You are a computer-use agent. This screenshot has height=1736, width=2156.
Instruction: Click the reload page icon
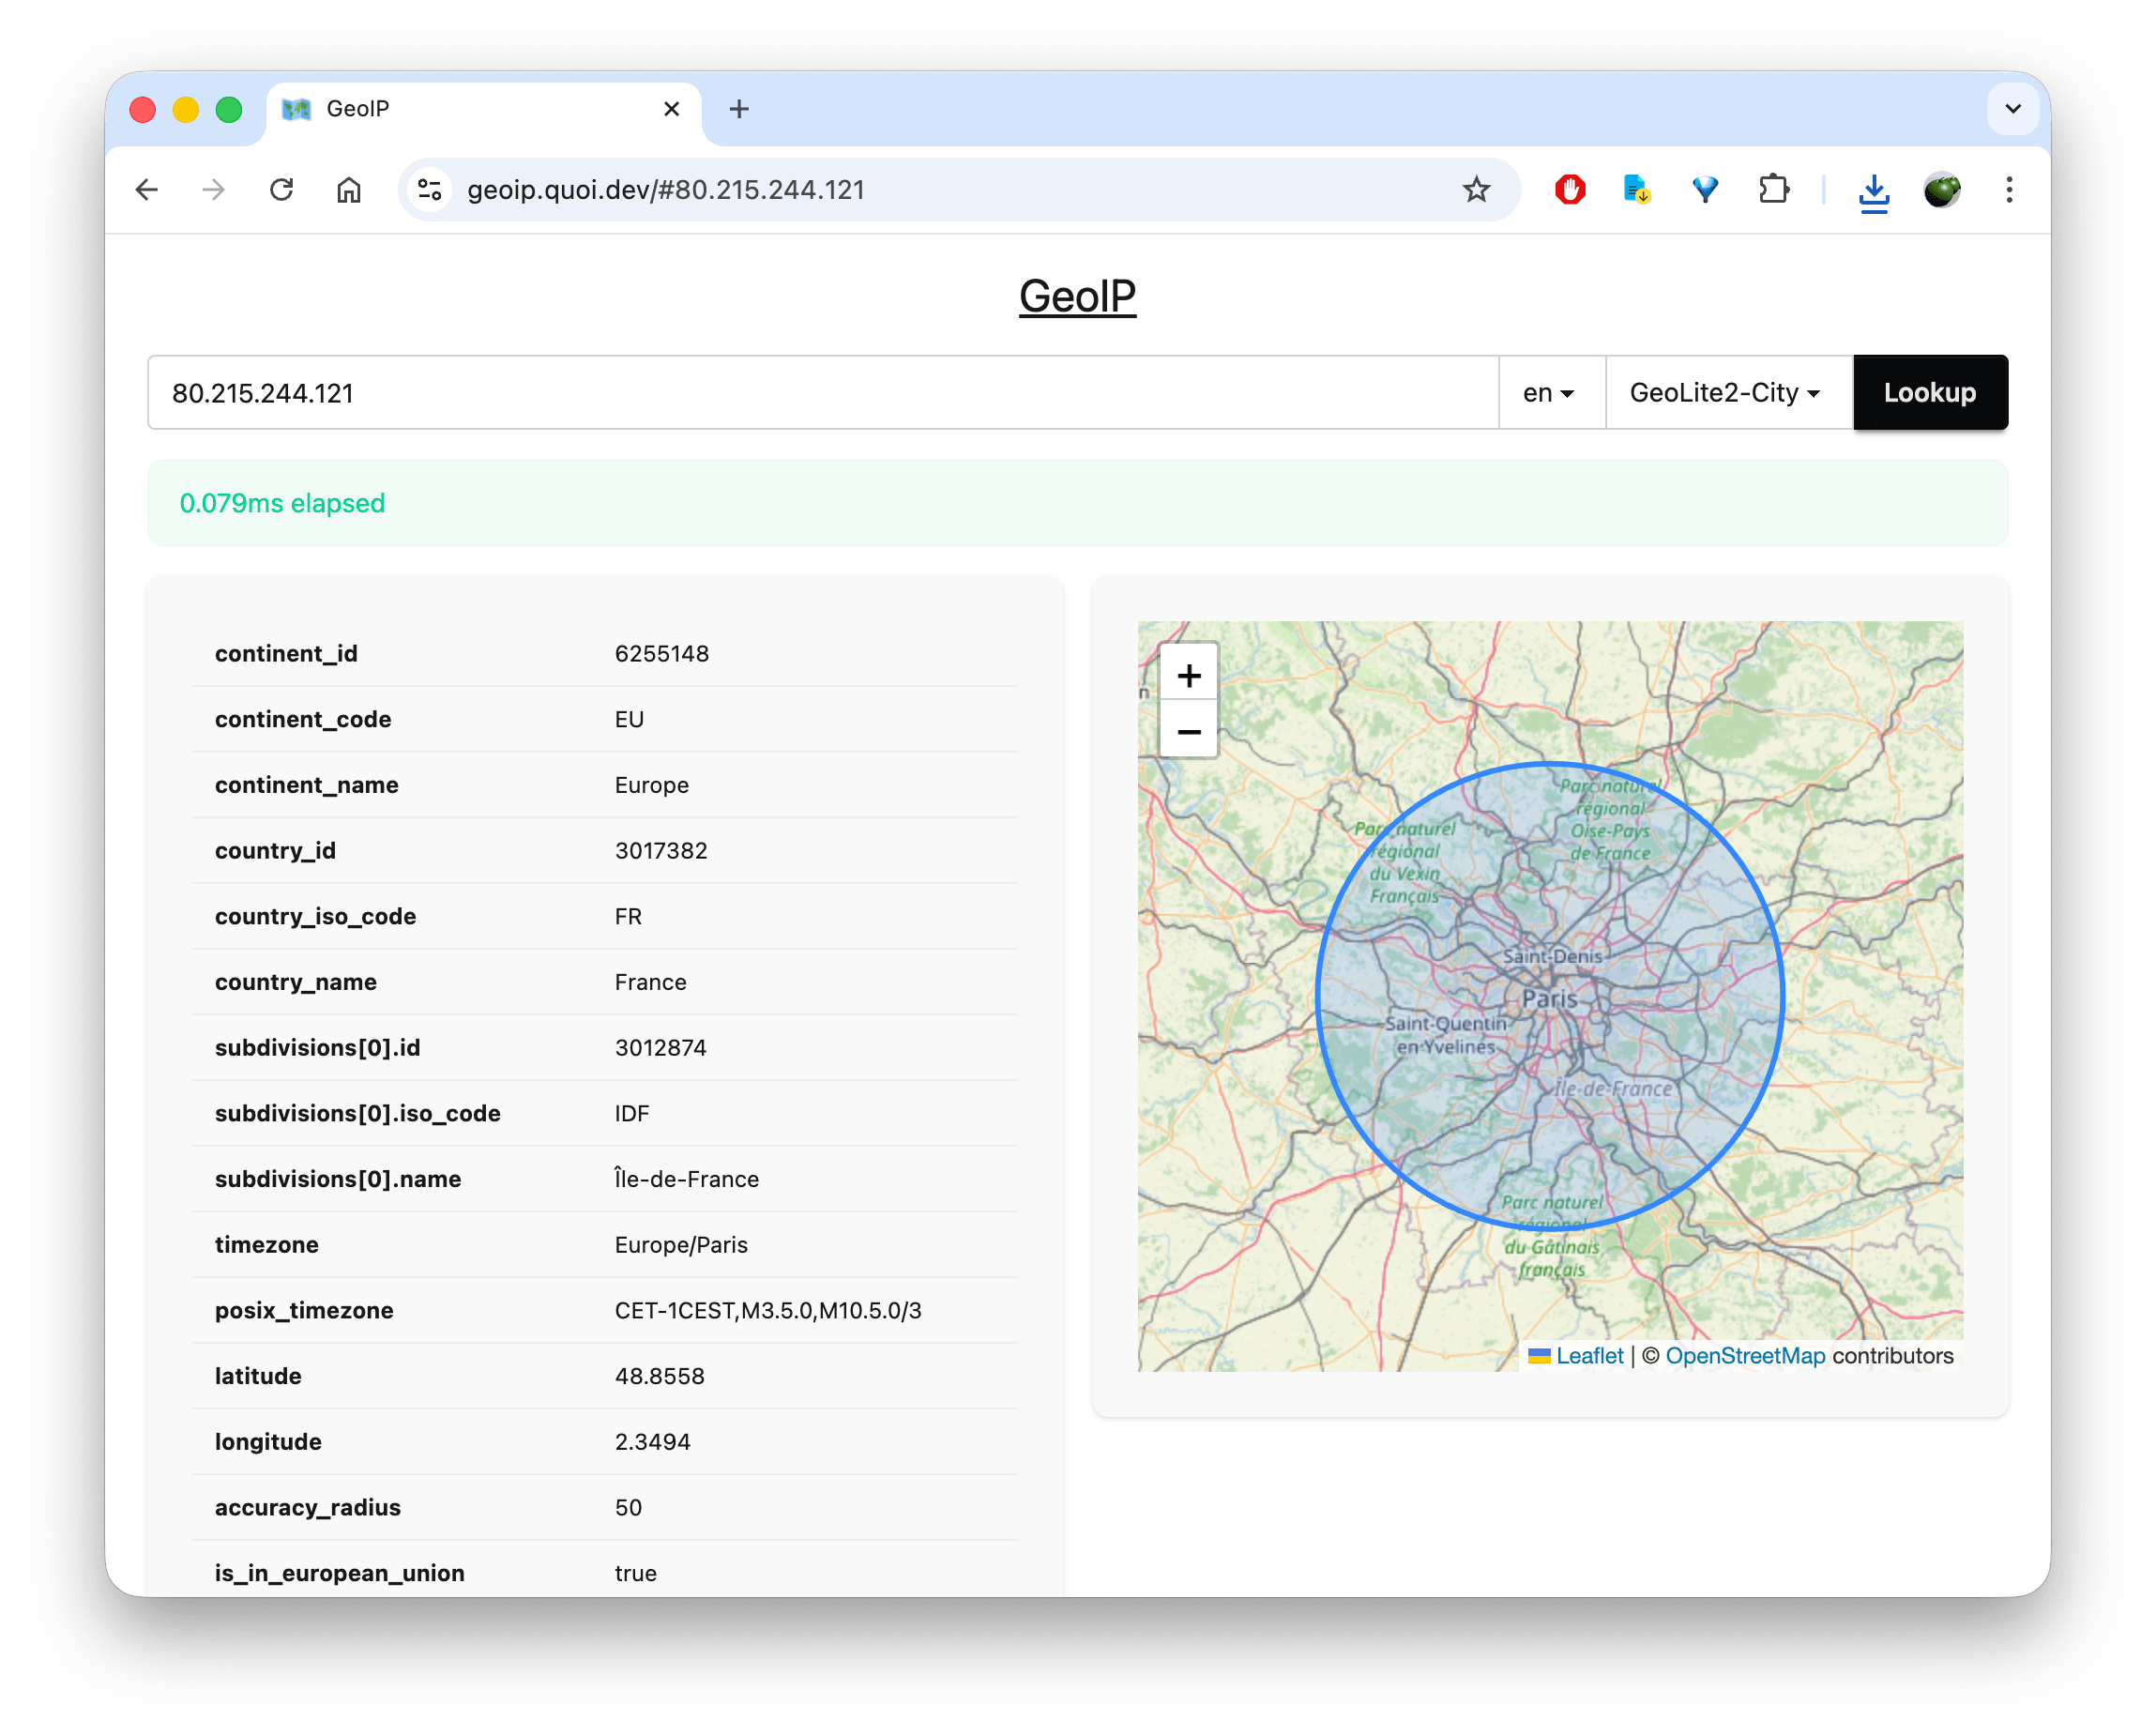(x=281, y=190)
